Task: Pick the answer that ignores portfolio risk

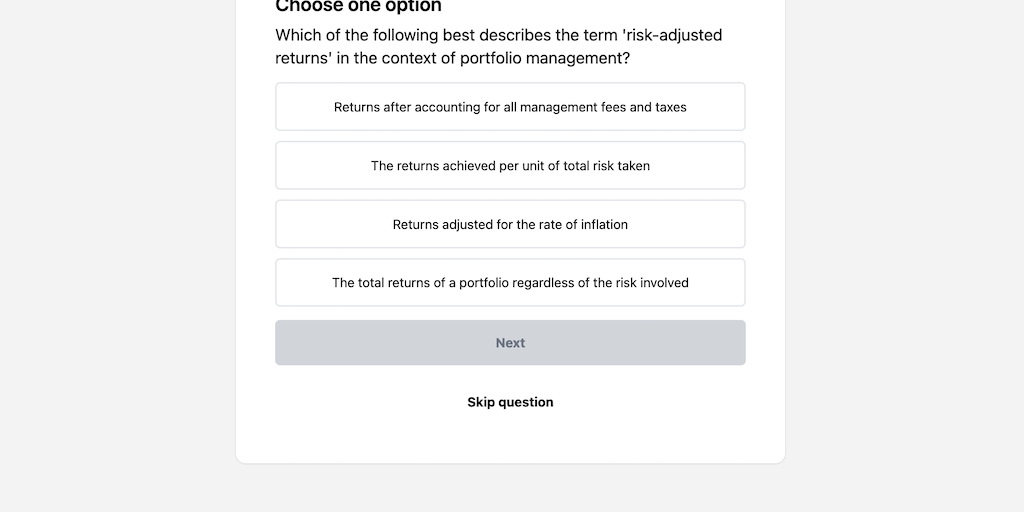Action: point(510,283)
